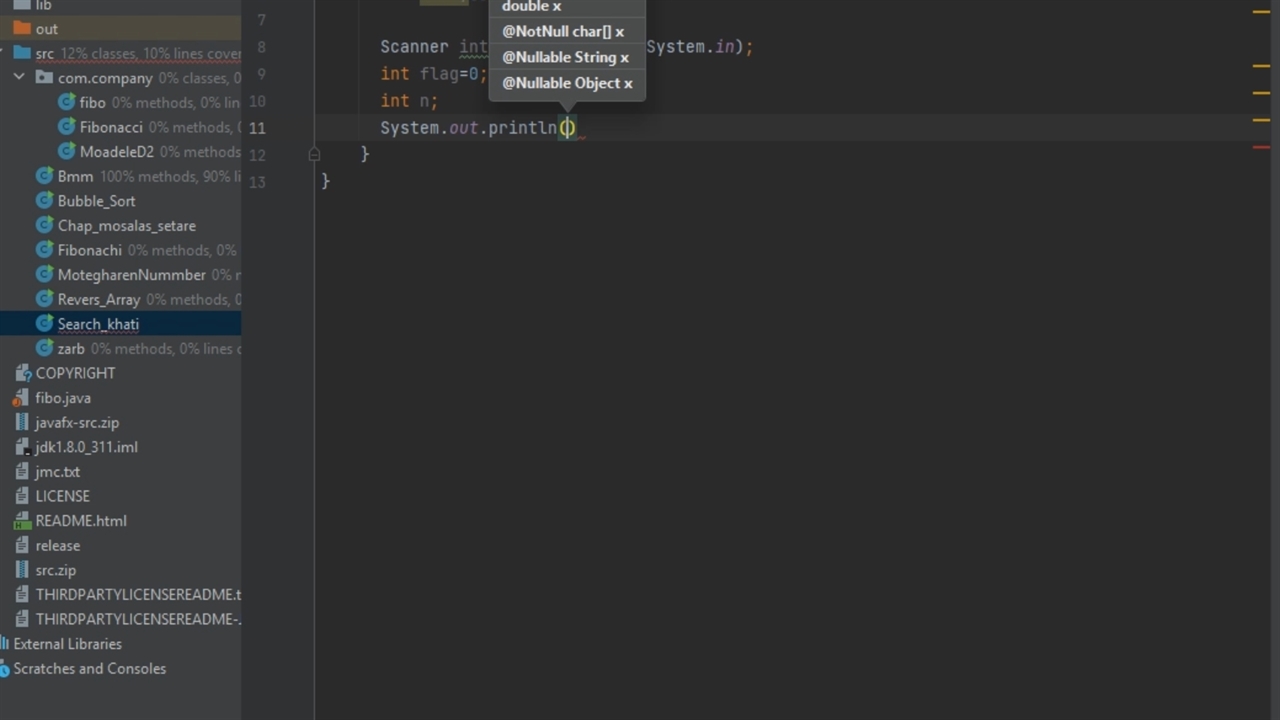Click the fibo.java file icon
1280x720 pixels.
click(22, 398)
